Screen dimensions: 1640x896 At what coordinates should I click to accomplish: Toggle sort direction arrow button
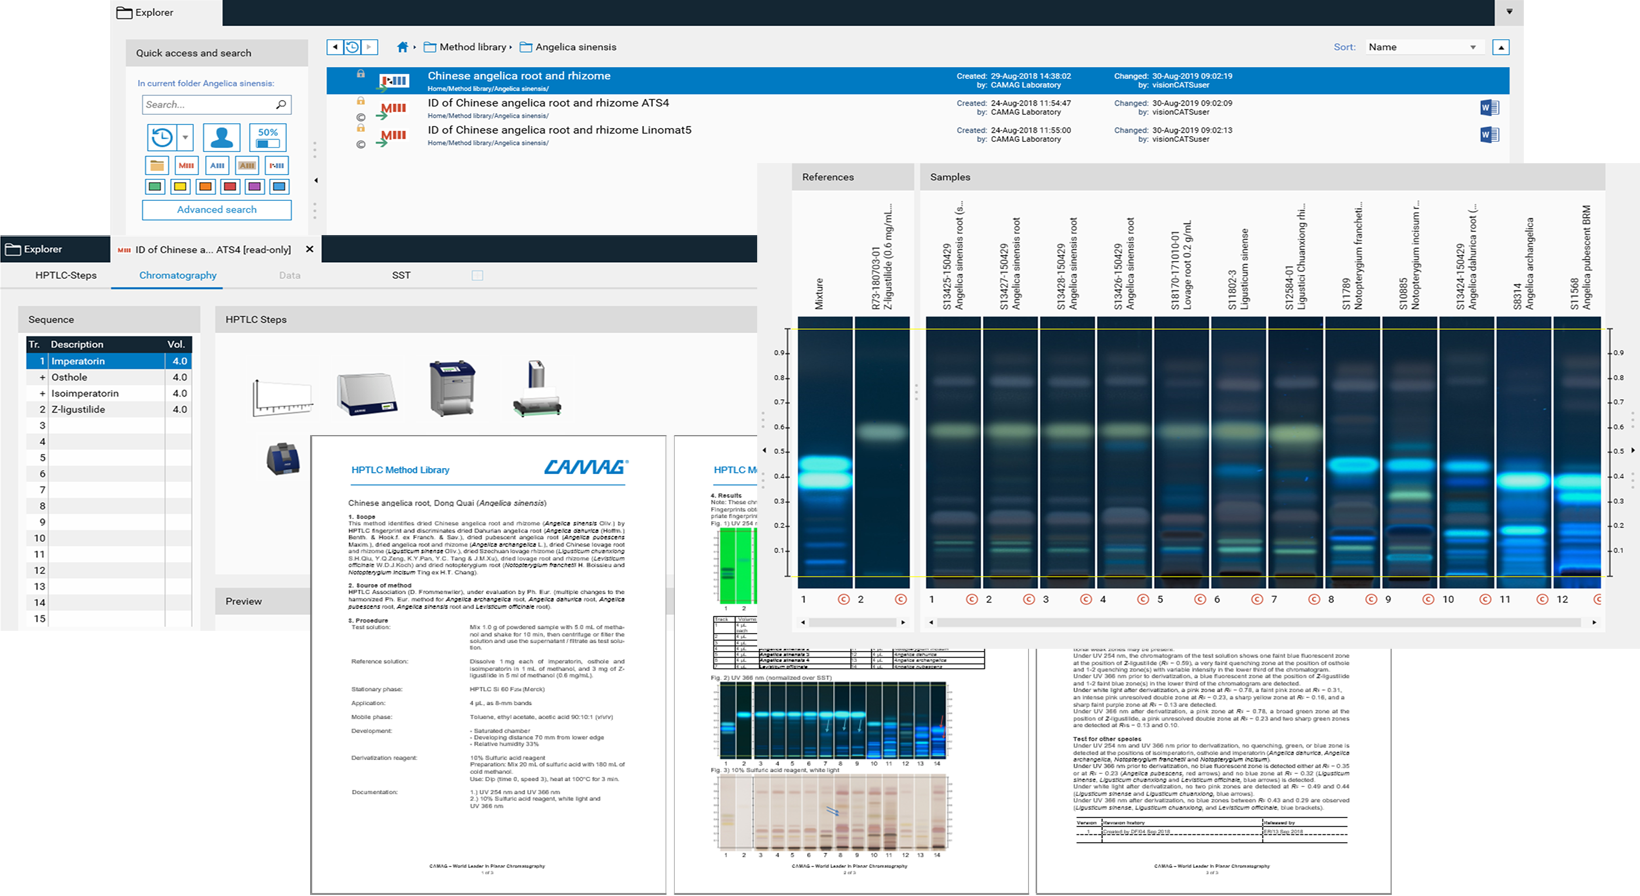[x=1501, y=47]
